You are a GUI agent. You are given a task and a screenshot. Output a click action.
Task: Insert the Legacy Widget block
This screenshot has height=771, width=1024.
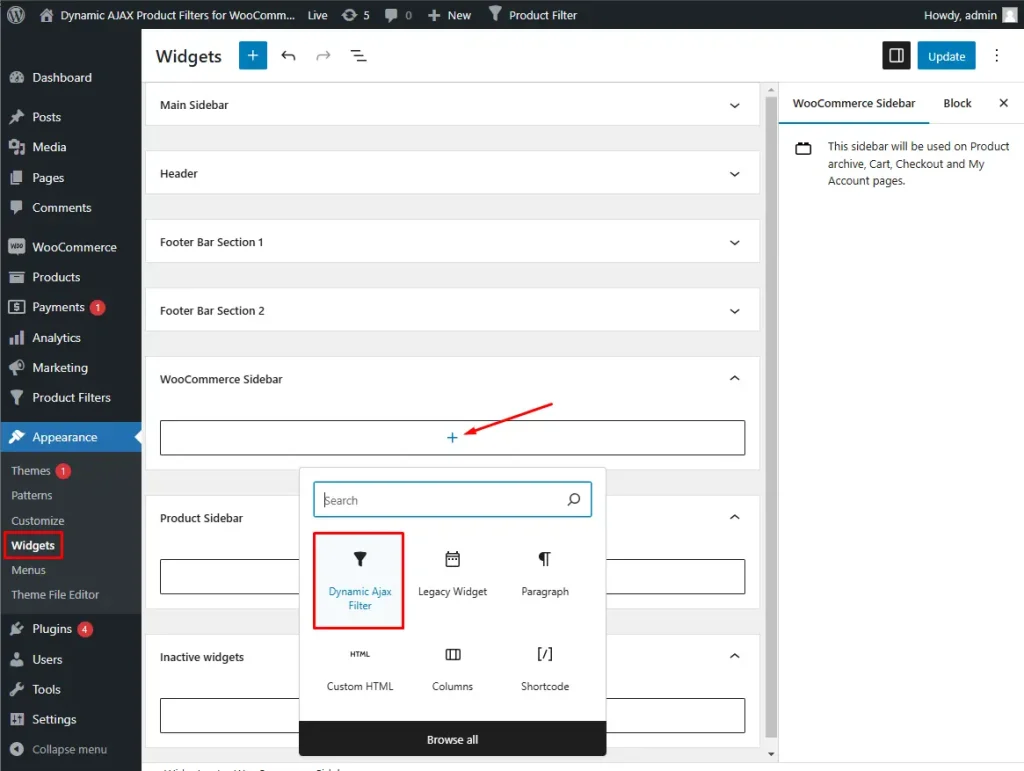click(452, 575)
